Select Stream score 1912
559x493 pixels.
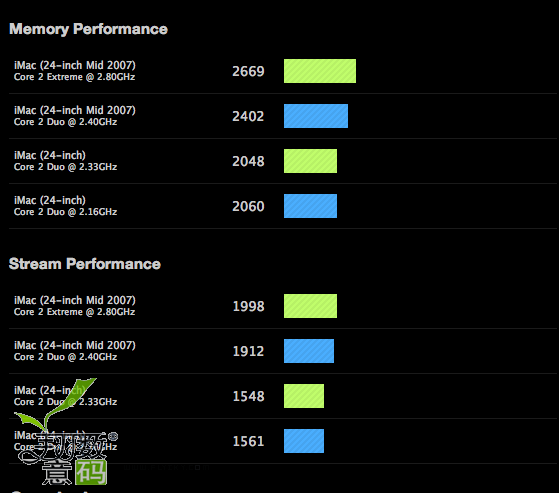coord(248,351)
